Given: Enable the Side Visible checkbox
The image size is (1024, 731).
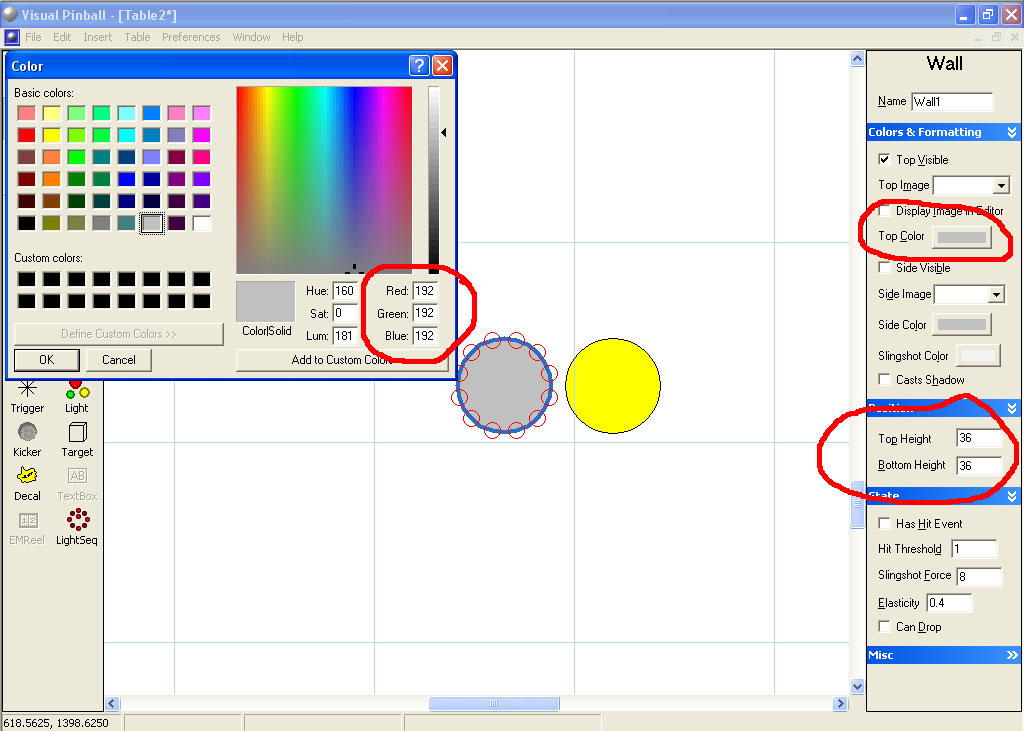Looking at the screenshot, I should tap(884, 268).
